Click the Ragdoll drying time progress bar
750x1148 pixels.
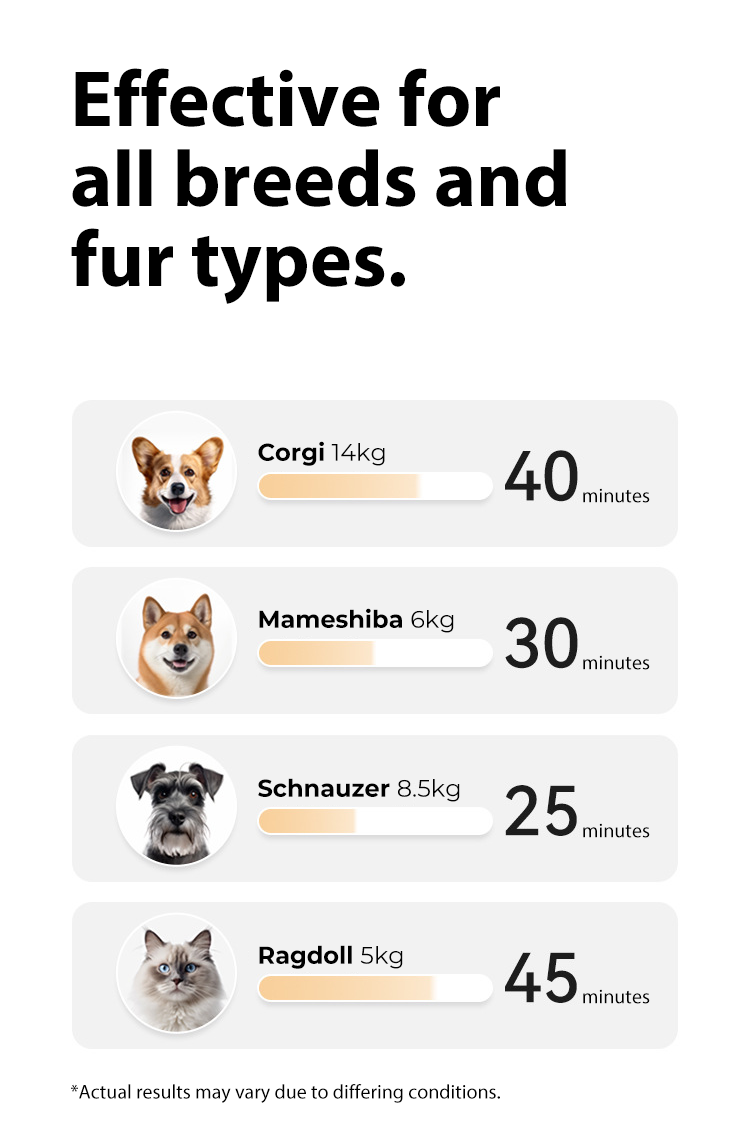375,988
